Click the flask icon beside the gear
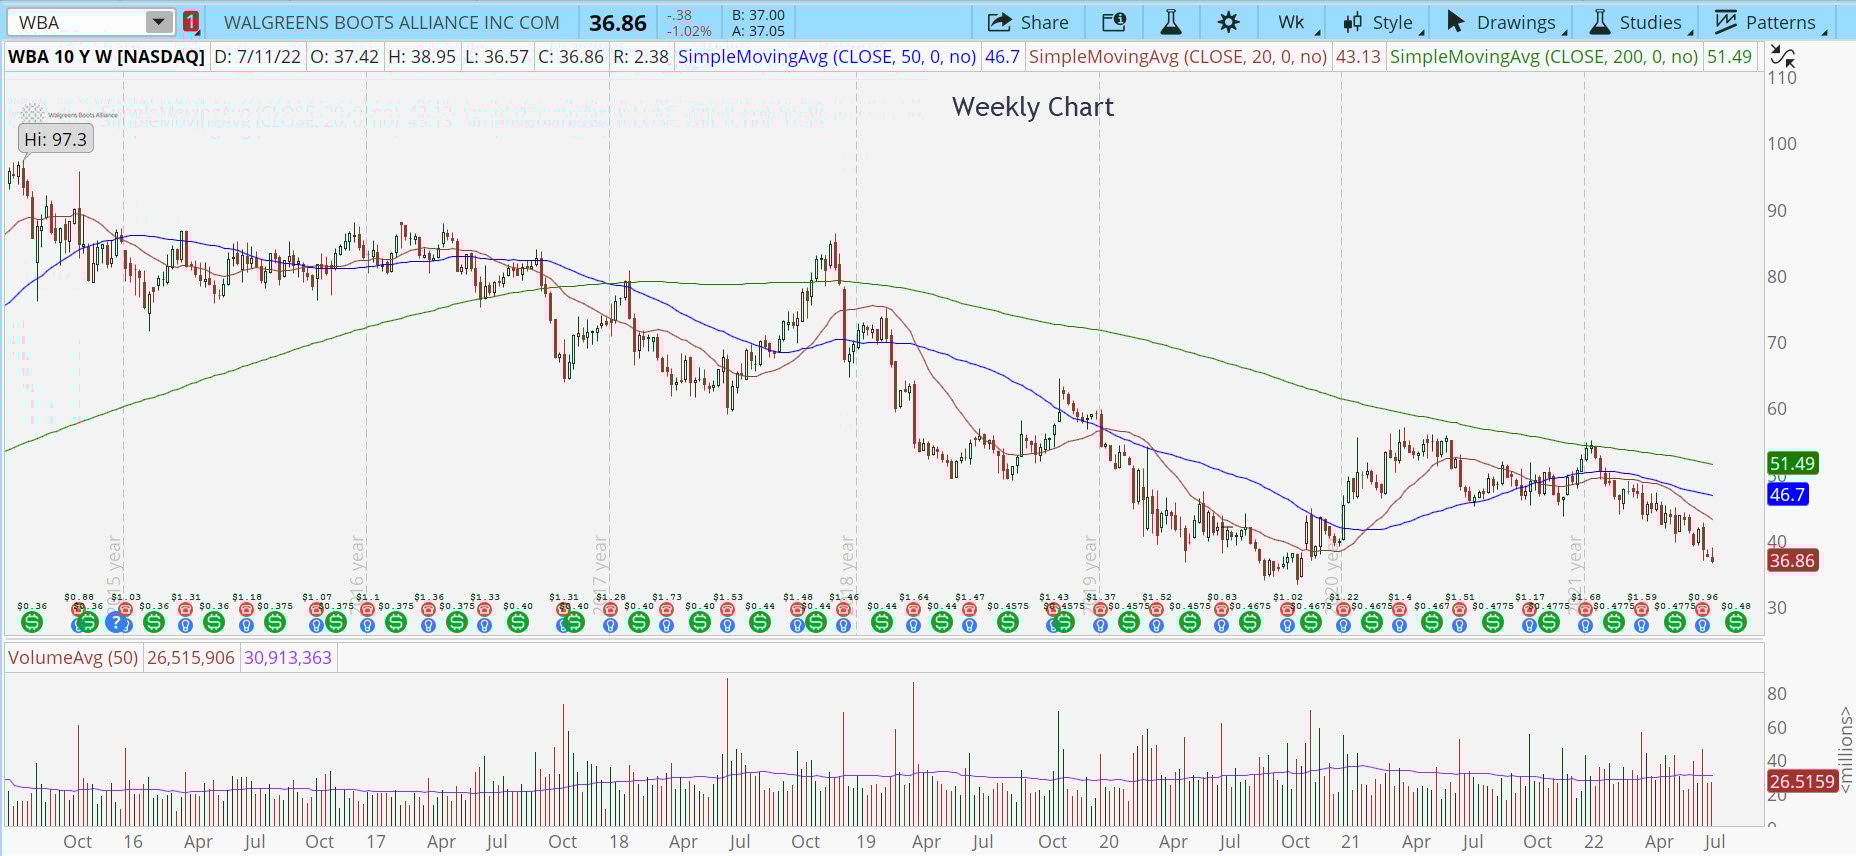This screenshot has width=1856, height=856. [1171, 22]
